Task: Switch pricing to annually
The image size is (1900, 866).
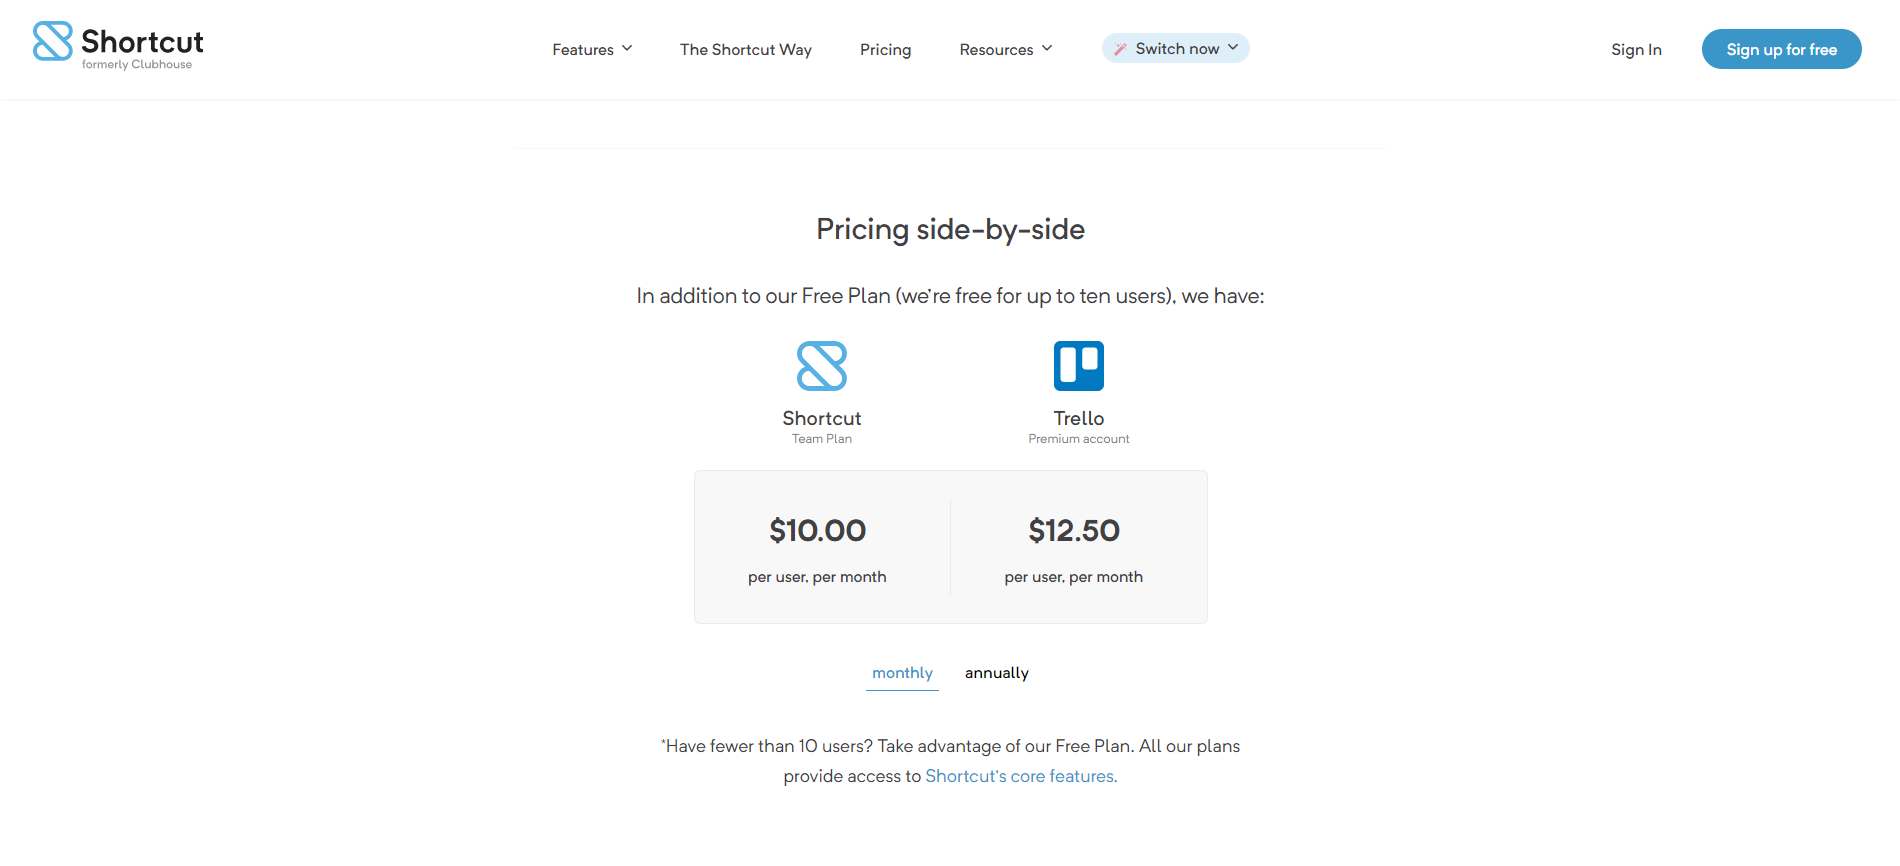Action: (x=996, y=673)
